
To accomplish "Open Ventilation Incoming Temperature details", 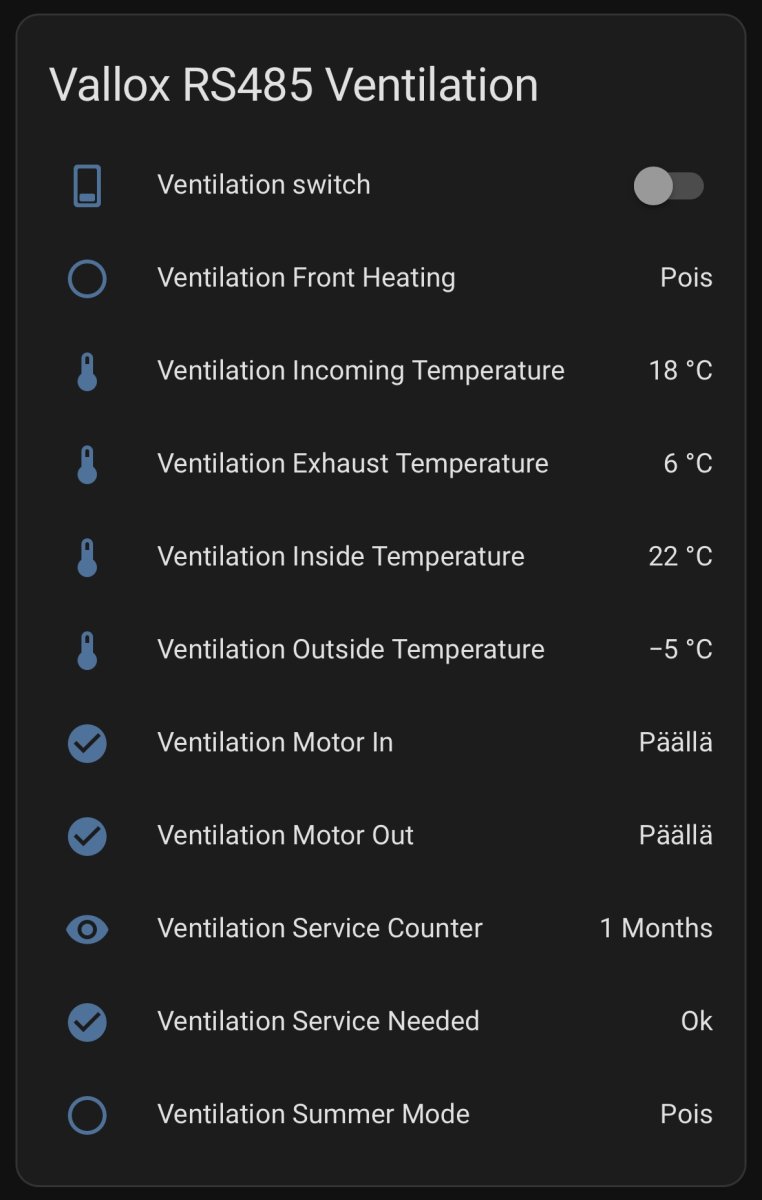I will pyautogui.click(x=360, y=371).
